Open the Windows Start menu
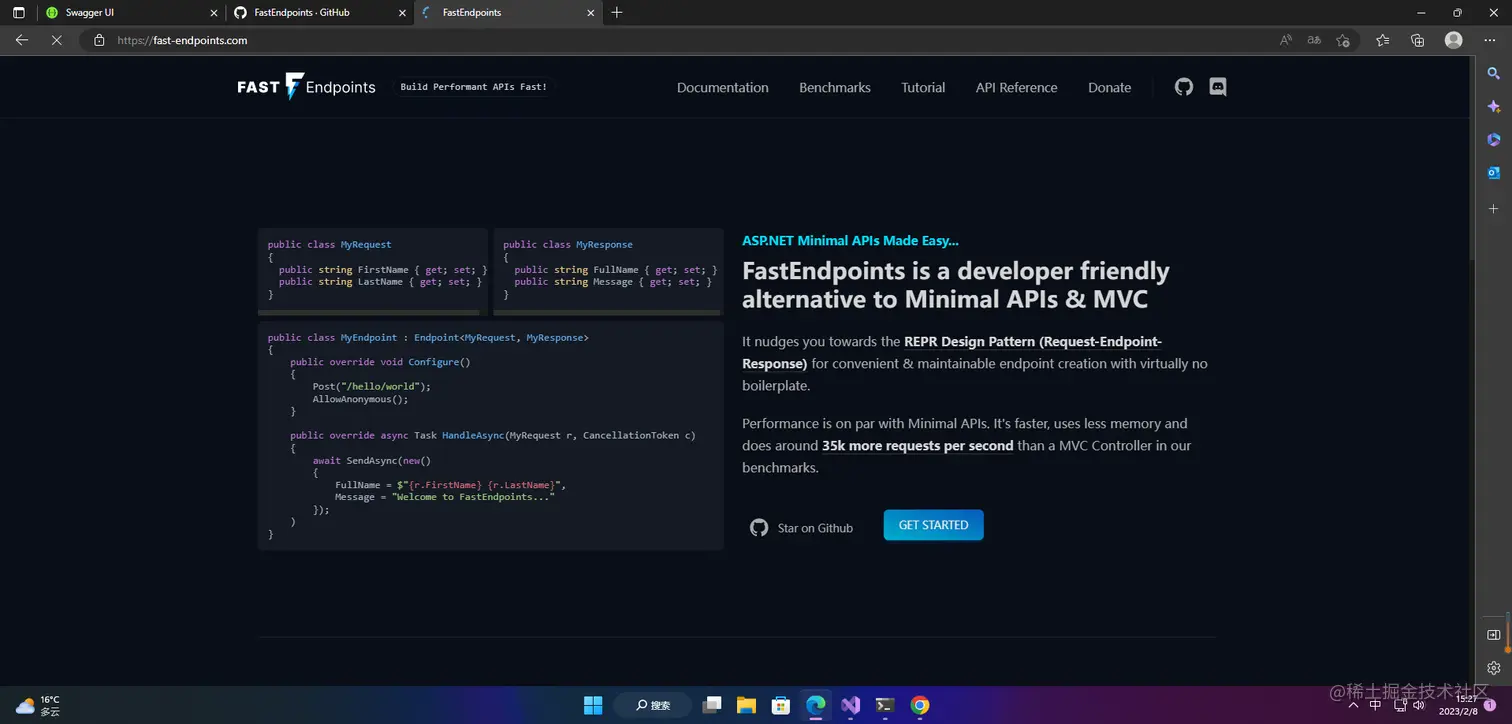This screenshot has height=724, width=1512. tap(593, 705)
